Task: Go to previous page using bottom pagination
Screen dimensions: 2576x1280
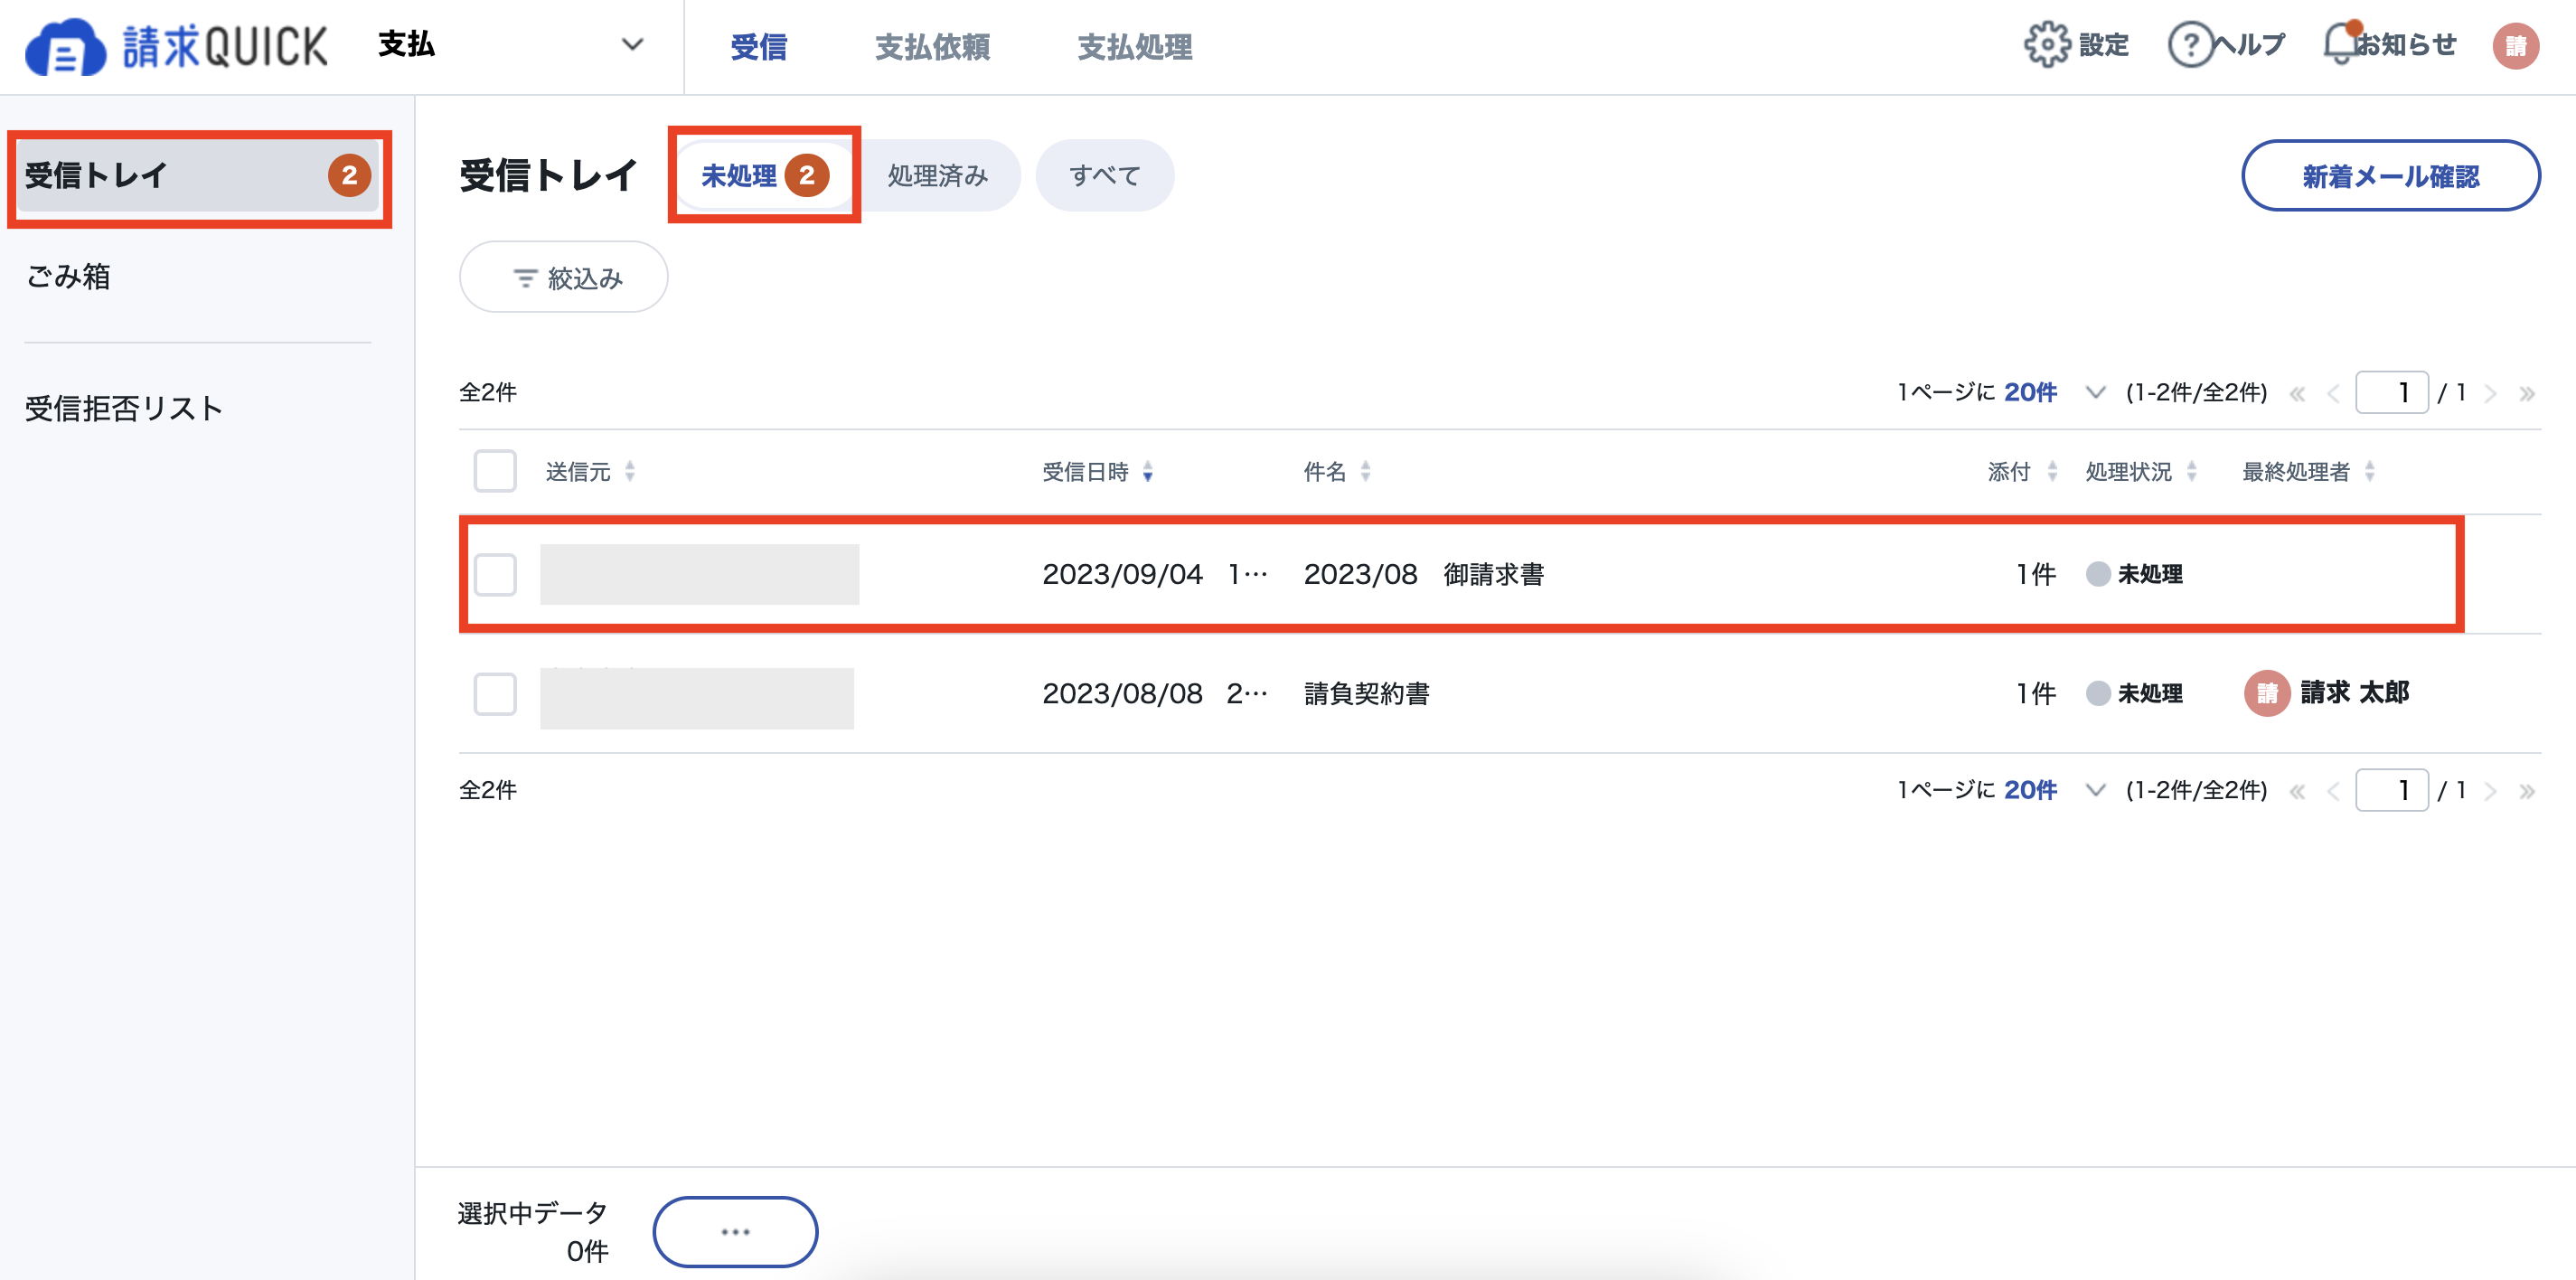Action: click(x=2333, y=791)
